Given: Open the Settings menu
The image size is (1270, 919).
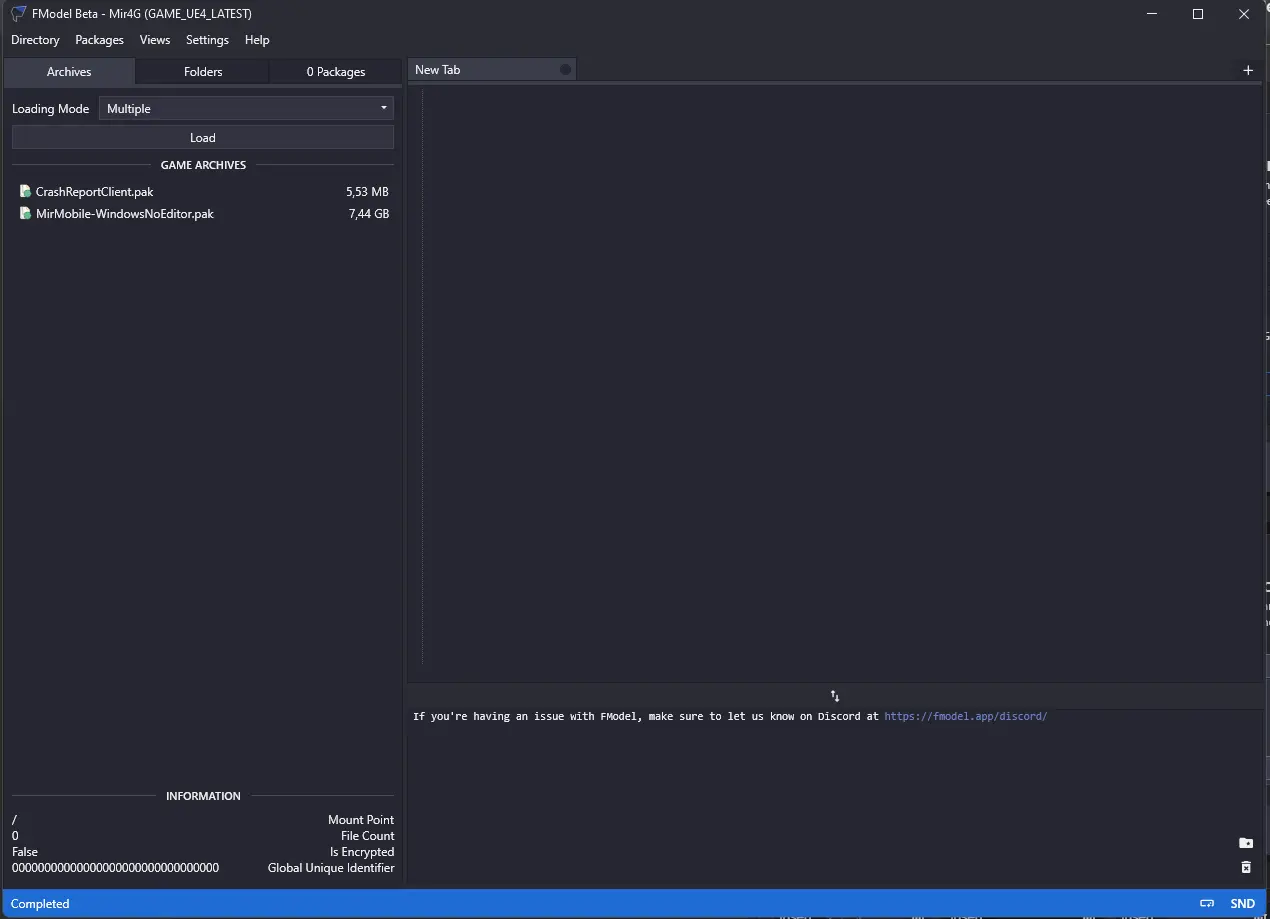Looking at the screenshot, I should [x=207, y=40].
